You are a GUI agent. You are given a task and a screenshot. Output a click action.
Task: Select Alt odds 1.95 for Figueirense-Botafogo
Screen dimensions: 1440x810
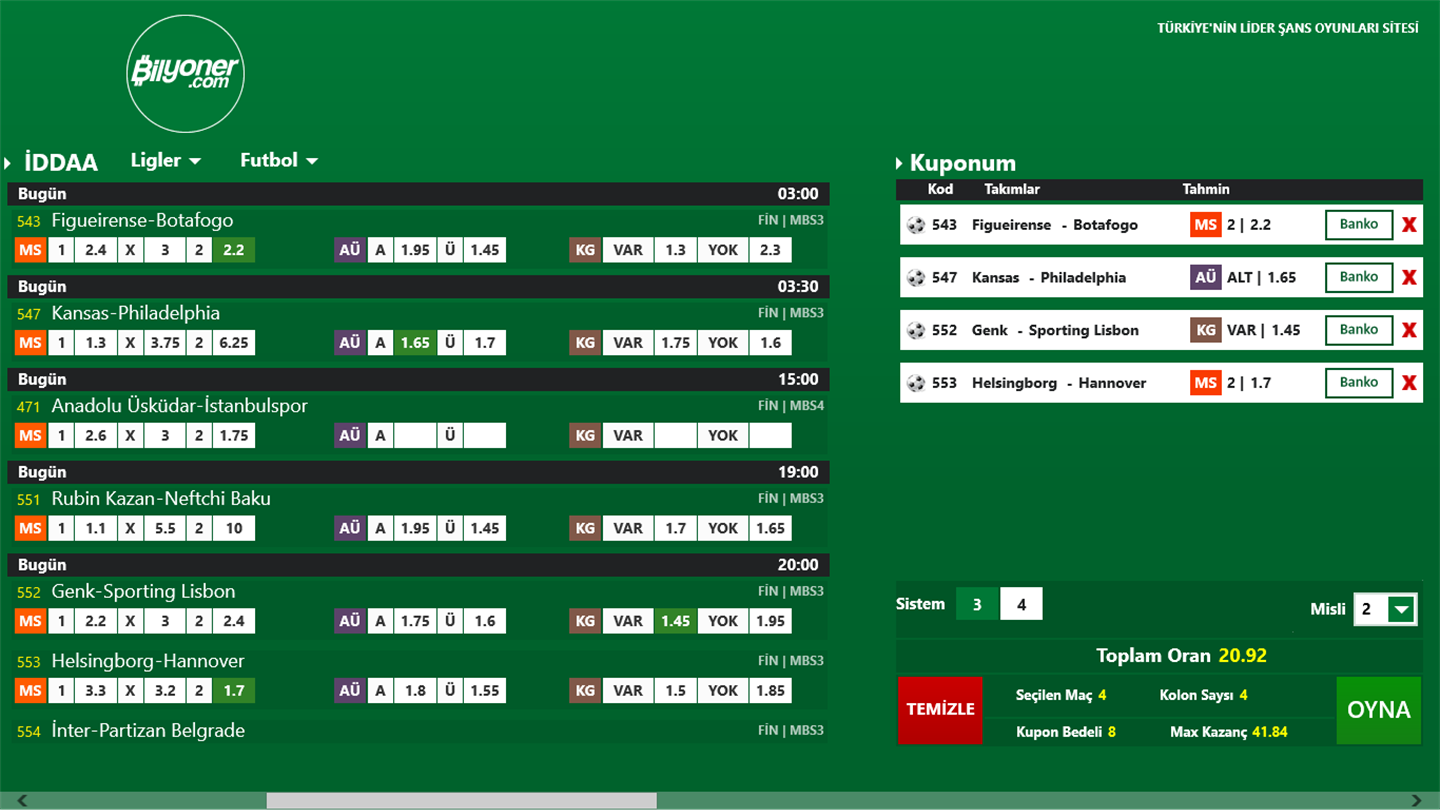click(415, 250)
